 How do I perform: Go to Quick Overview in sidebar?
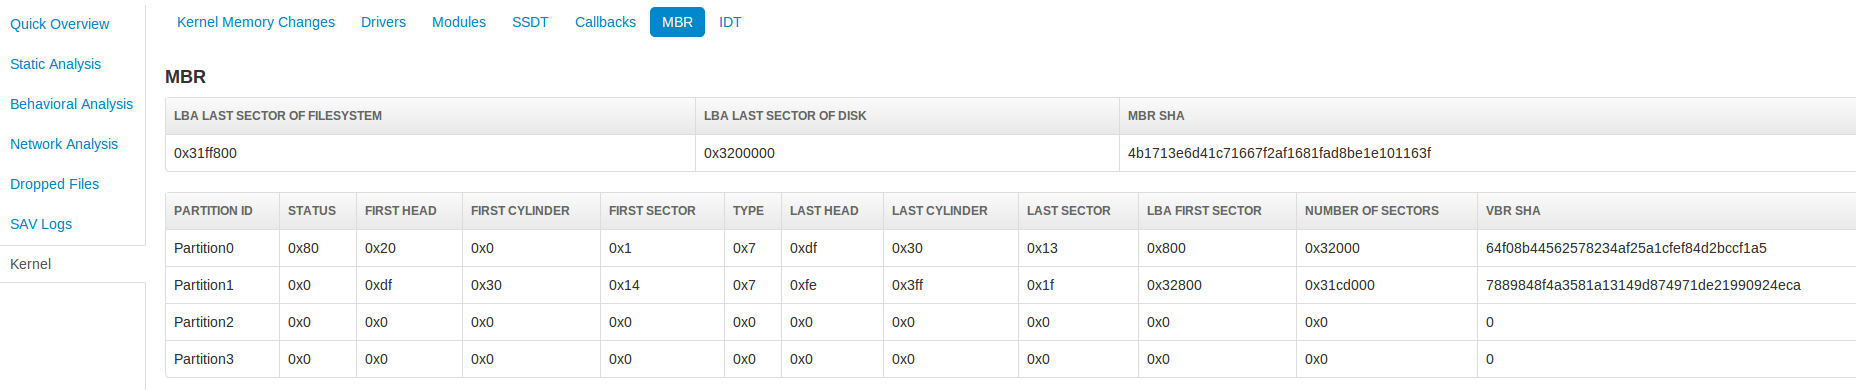click(x=60, y=24)
